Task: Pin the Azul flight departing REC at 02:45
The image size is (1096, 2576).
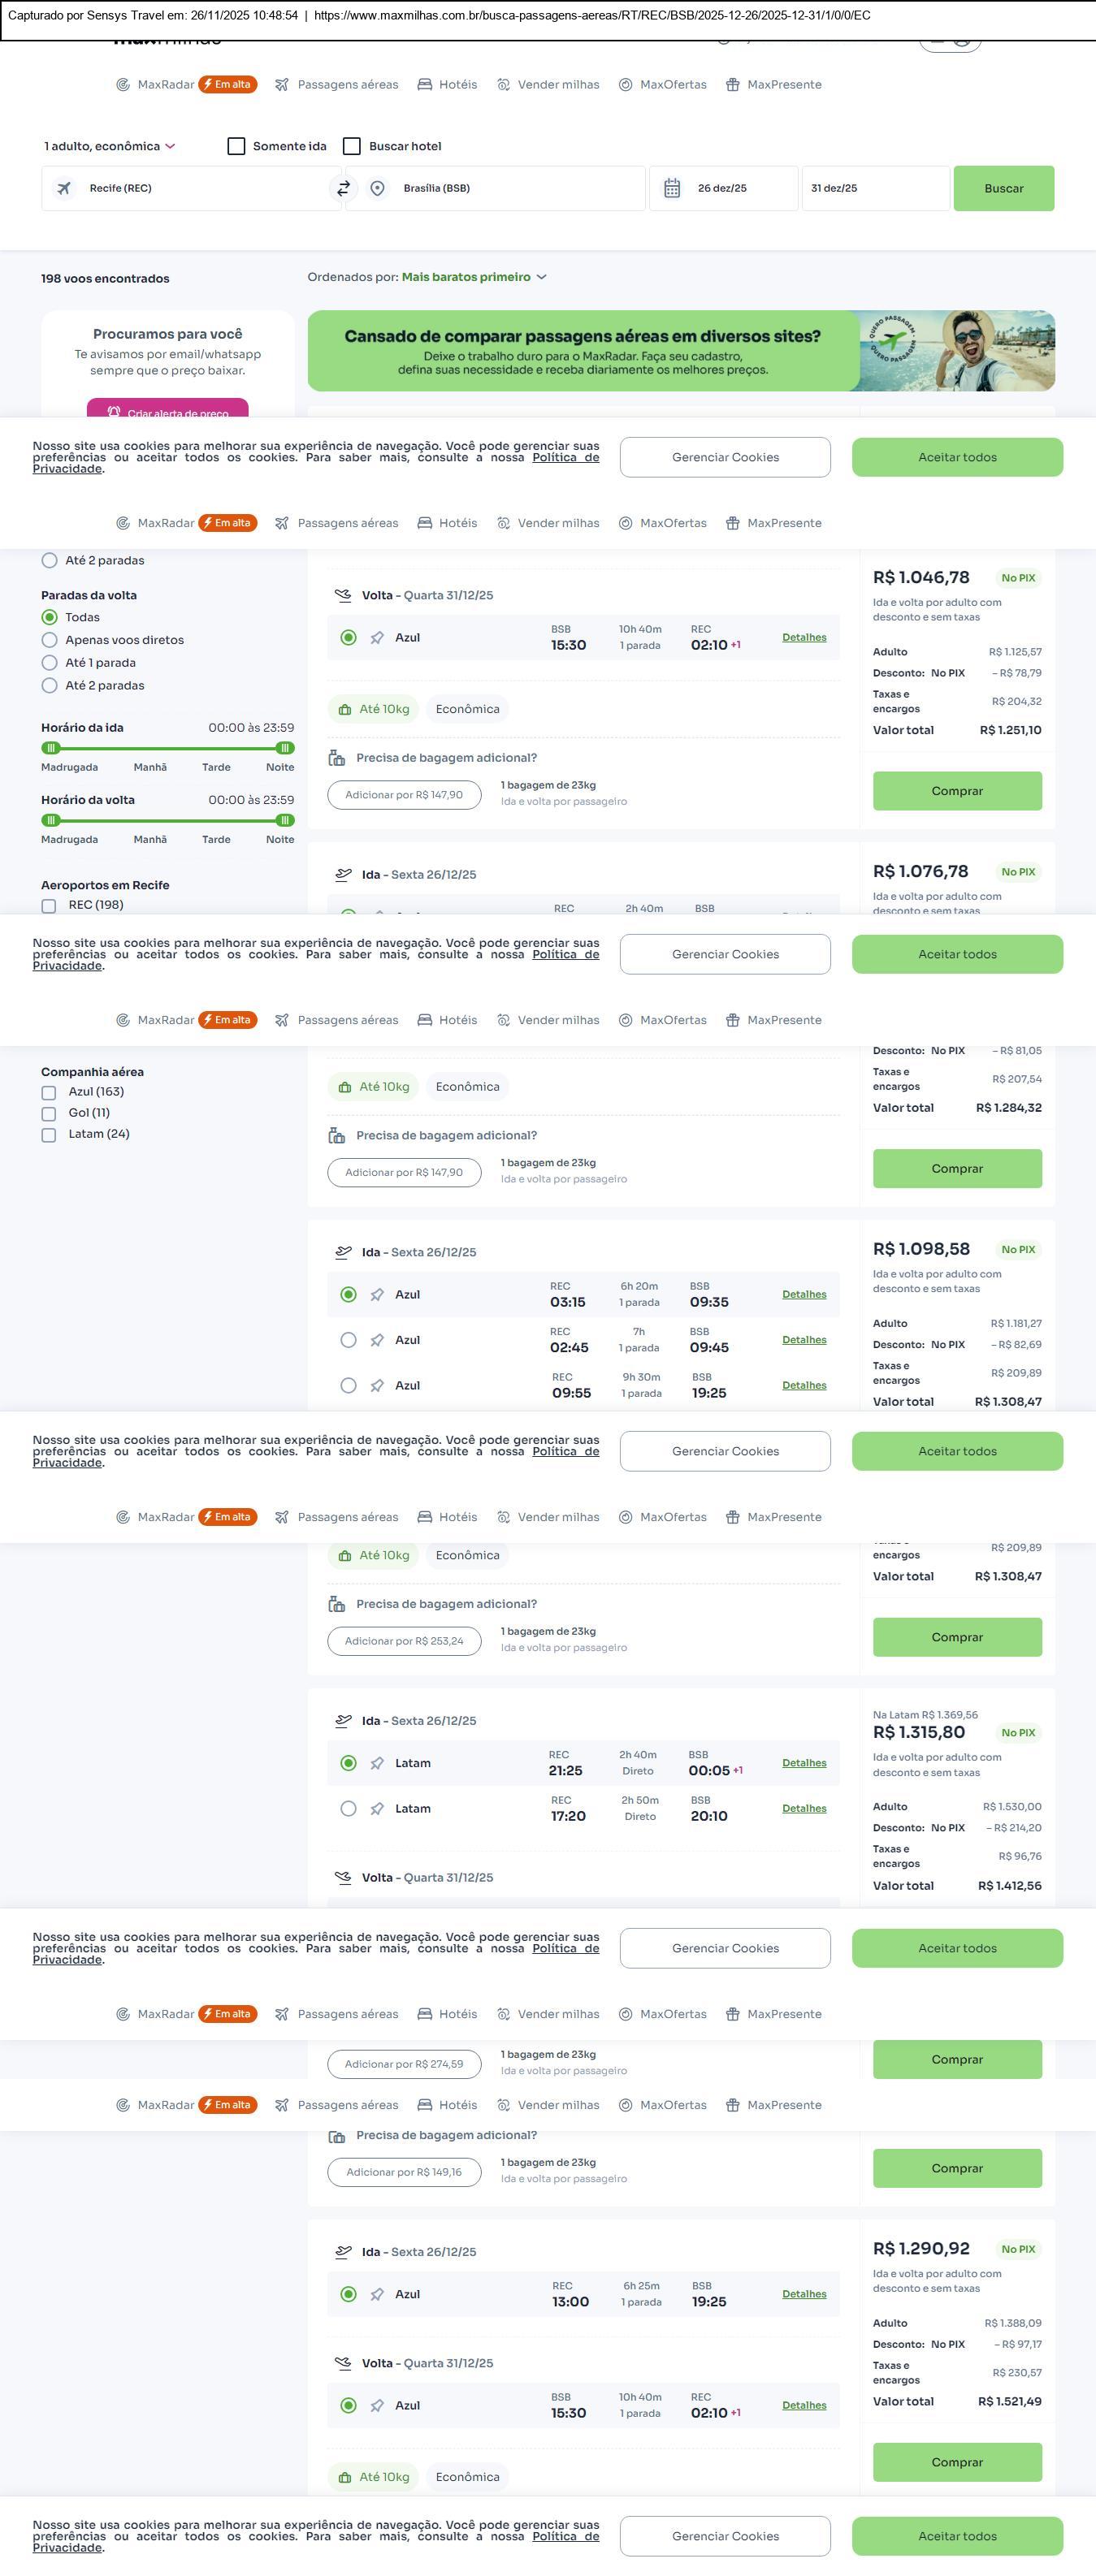Action: [377, 1340]
